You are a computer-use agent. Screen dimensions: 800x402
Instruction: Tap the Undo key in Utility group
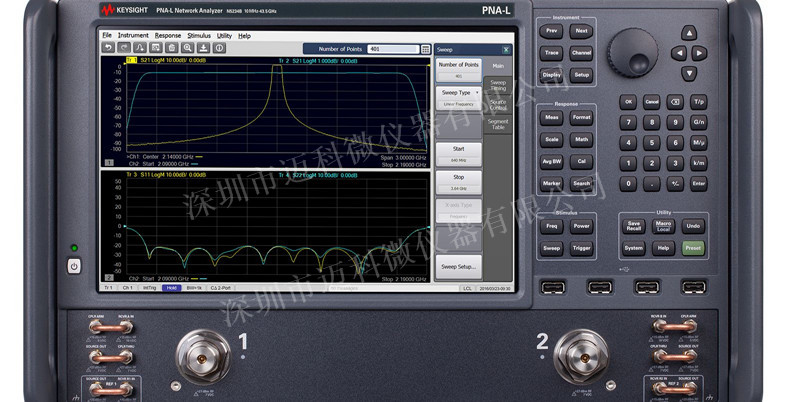pyautogui.click(x=693, y=226)
